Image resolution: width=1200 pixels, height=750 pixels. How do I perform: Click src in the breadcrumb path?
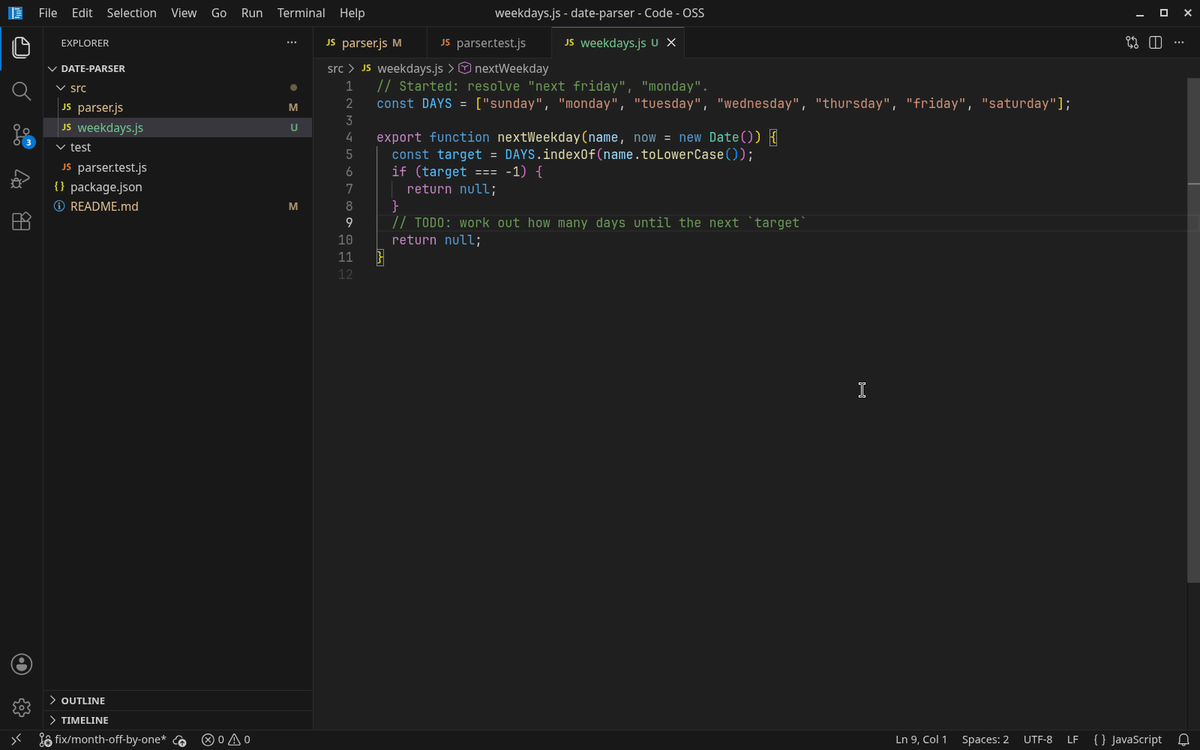[336, 69]
